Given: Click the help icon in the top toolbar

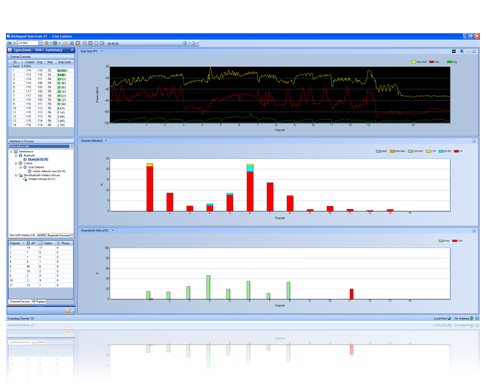Looking at the screenshot, I should point(185,43).
